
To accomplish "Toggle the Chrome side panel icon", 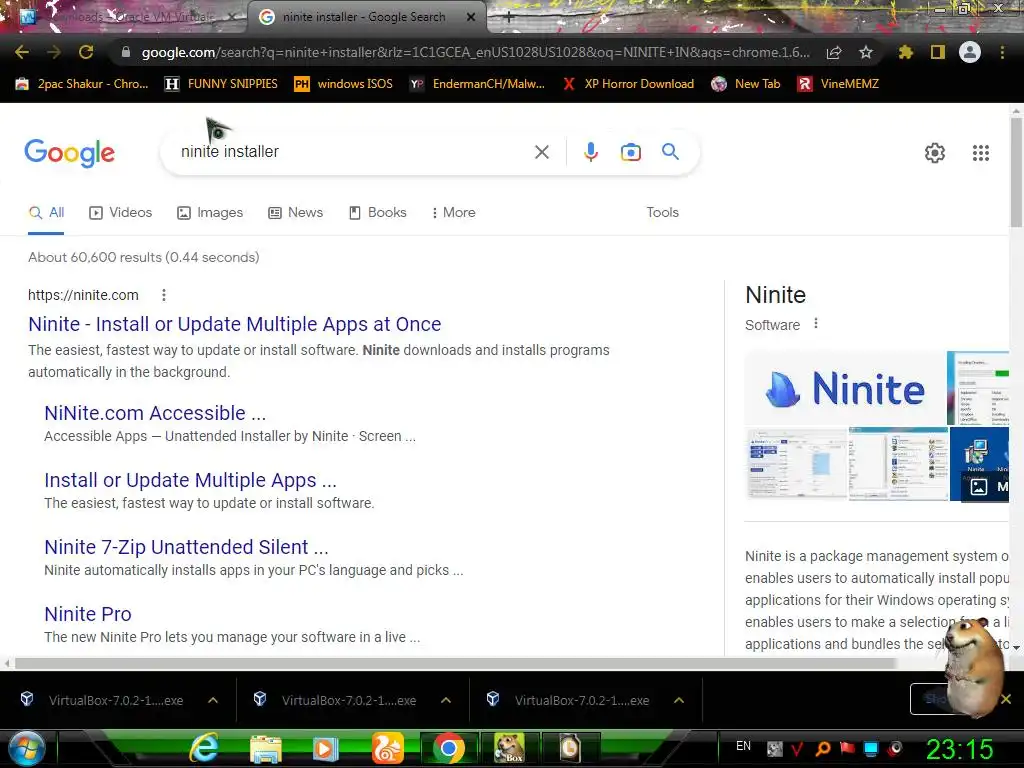I will pos(938,52).
